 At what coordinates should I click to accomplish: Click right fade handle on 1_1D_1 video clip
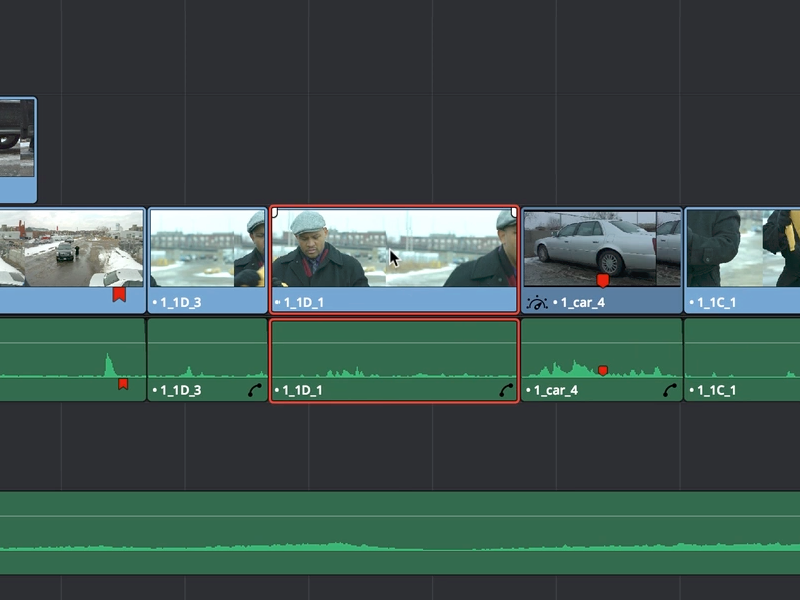514,212
